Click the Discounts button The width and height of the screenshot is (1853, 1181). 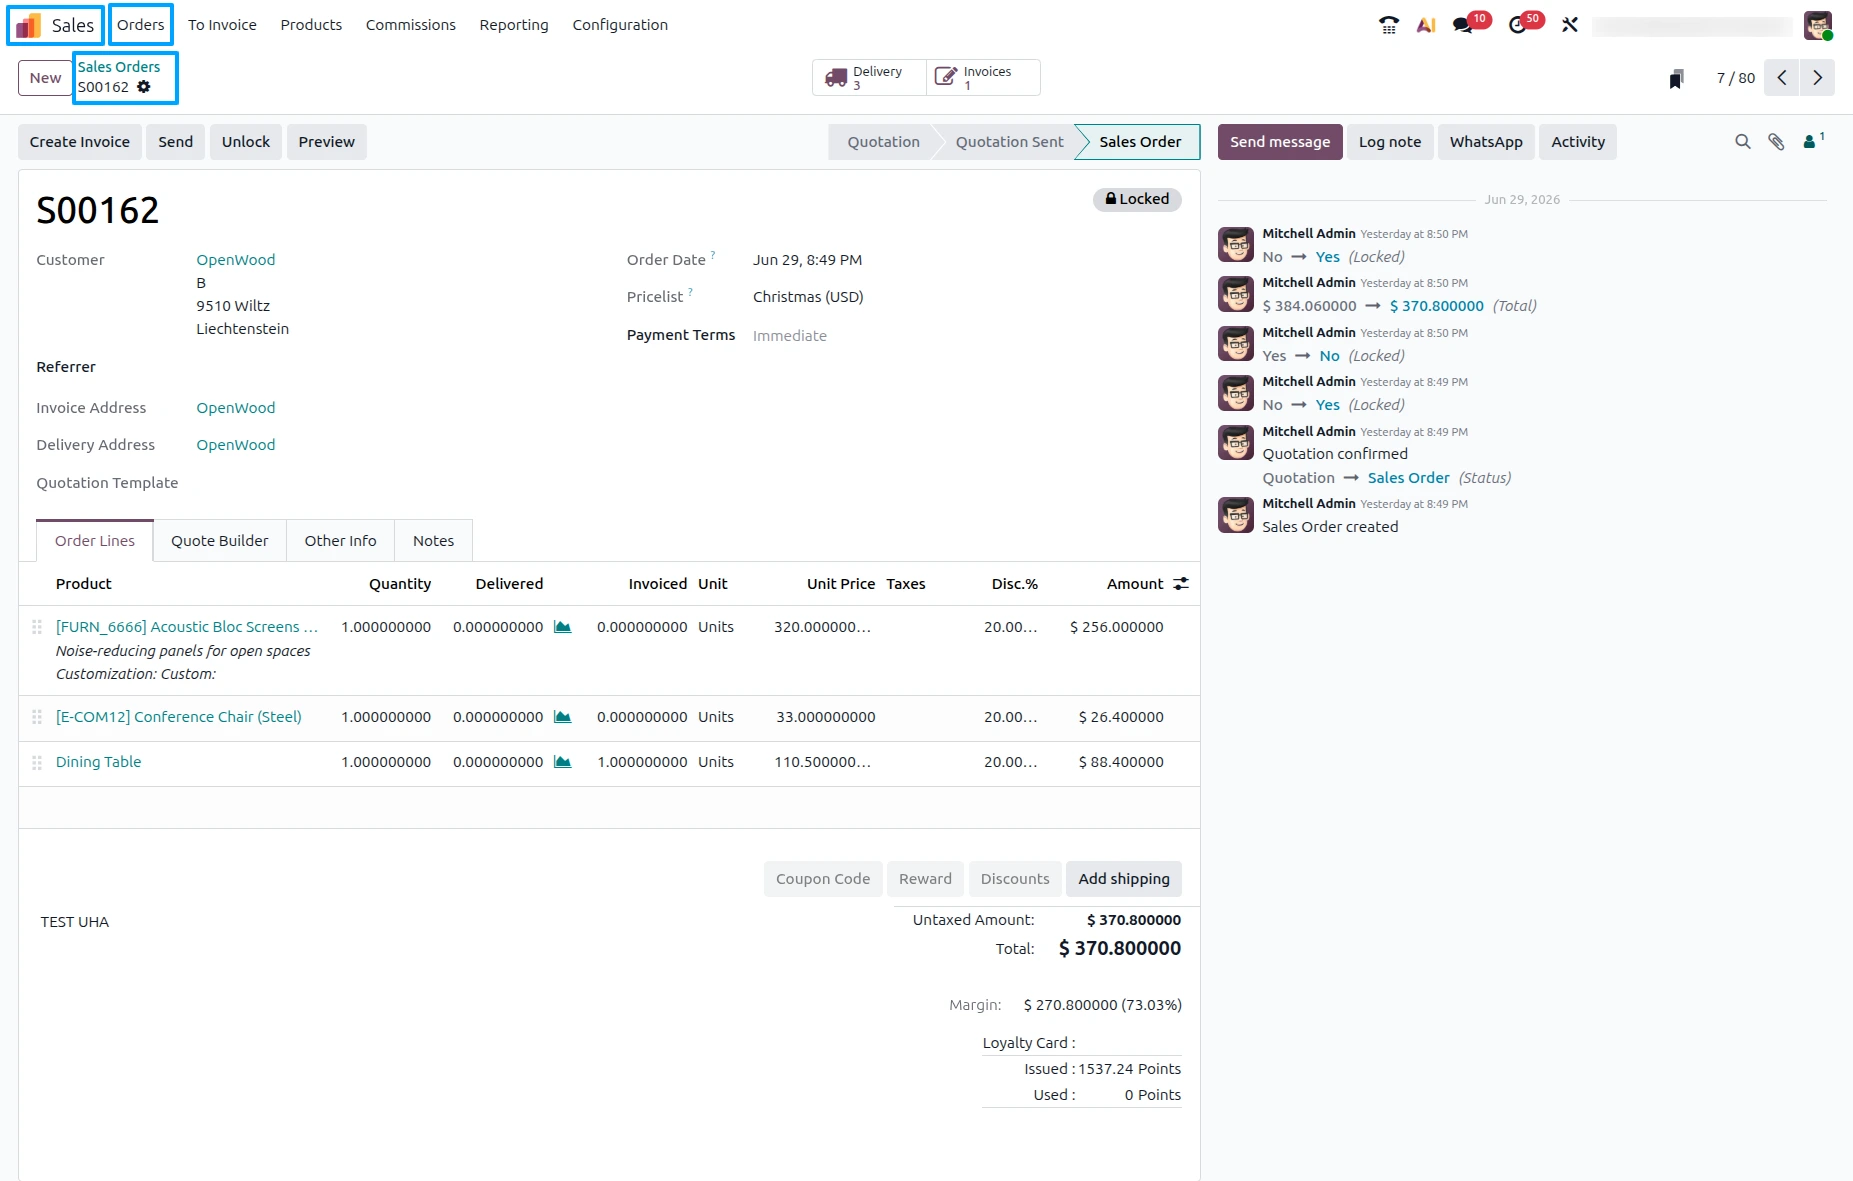click(1015, 879)
